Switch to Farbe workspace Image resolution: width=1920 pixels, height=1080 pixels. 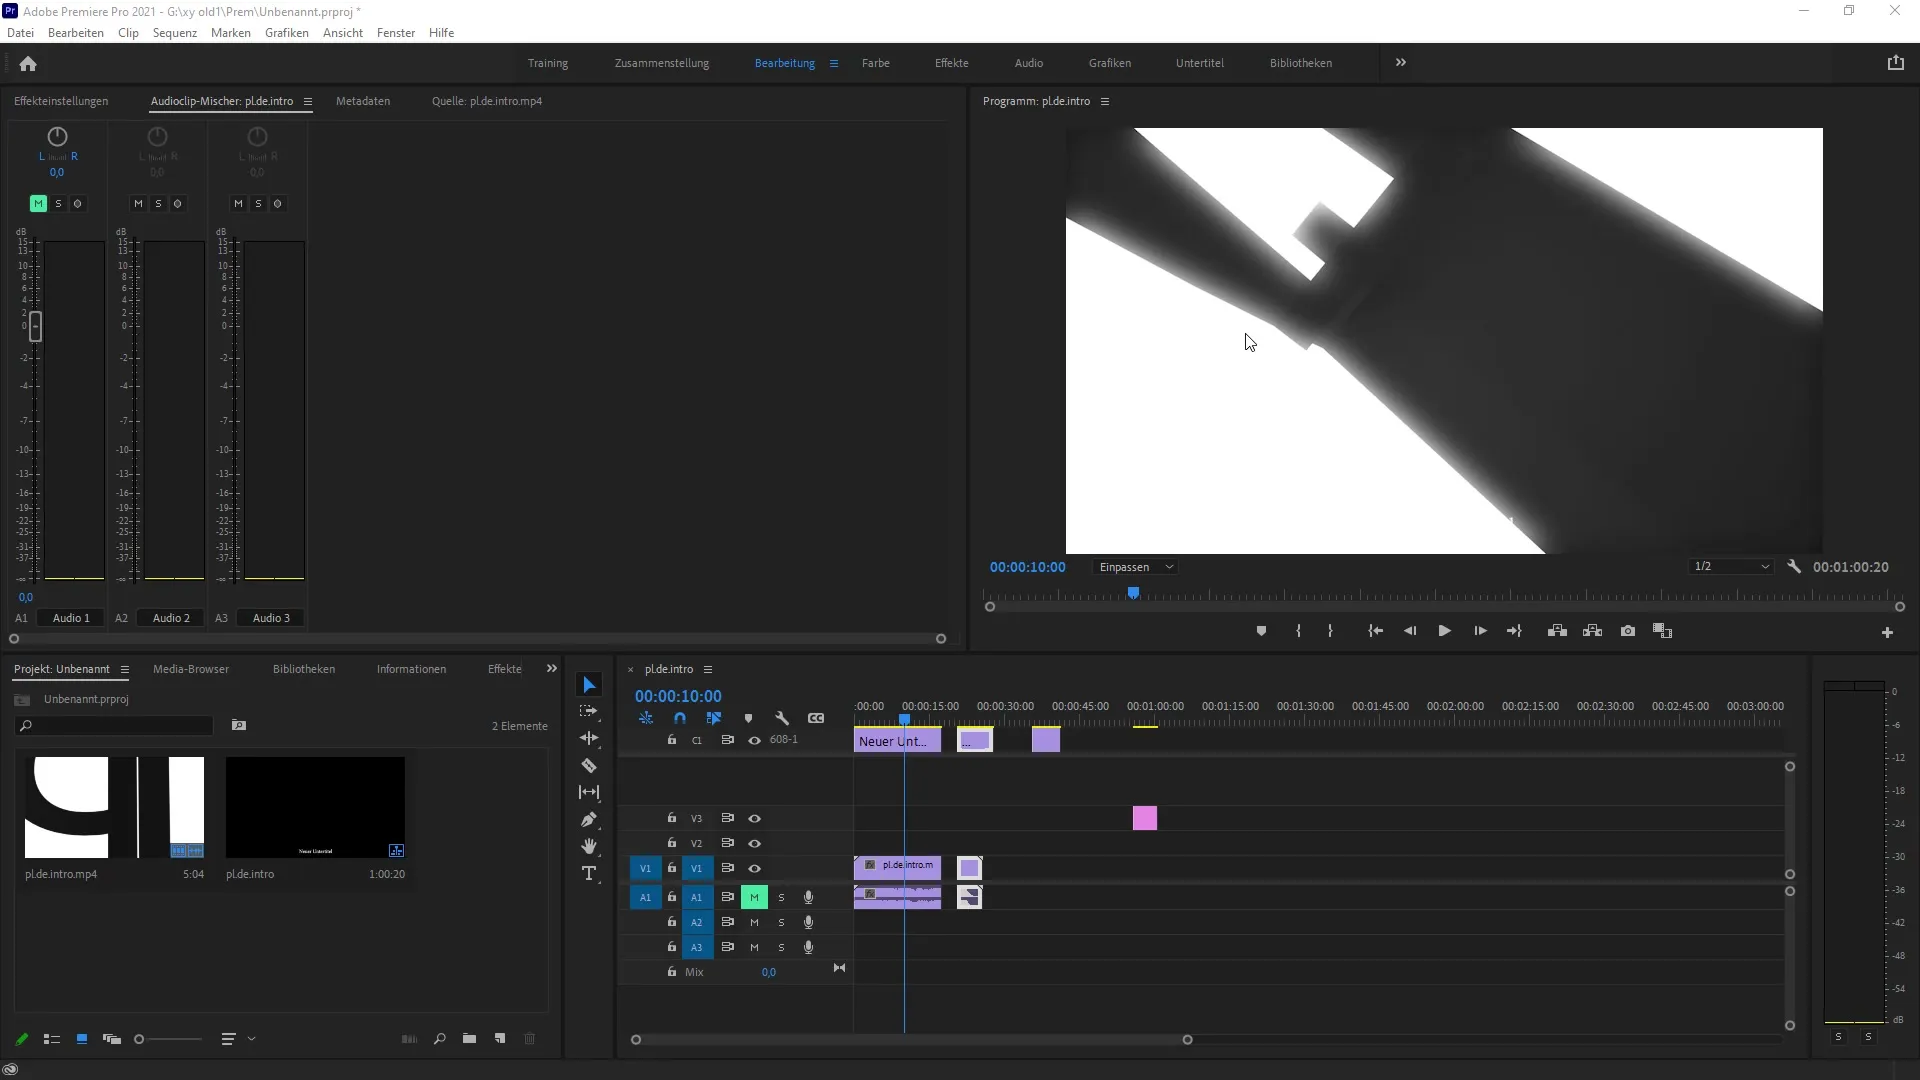coord(876,63)
